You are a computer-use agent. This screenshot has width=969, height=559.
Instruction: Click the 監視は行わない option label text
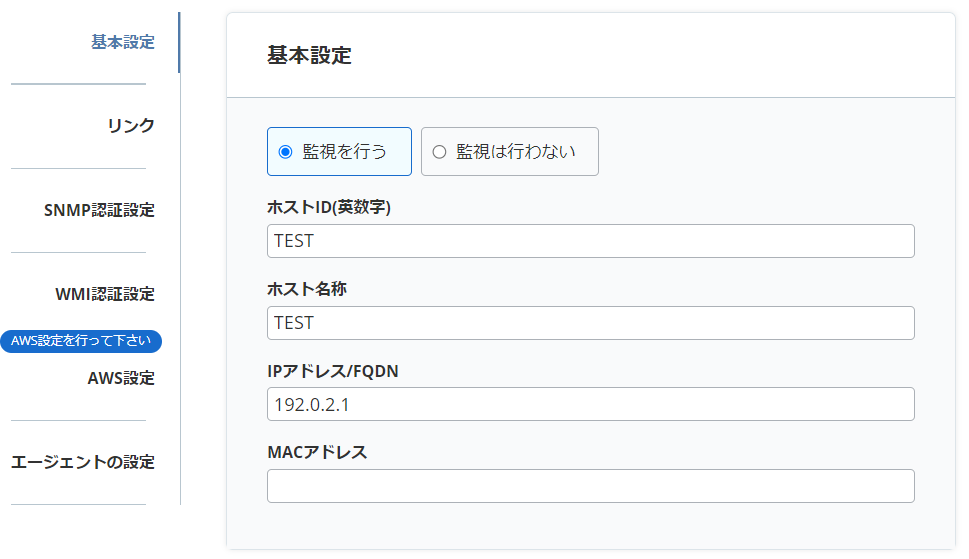(x=516, y=152)
